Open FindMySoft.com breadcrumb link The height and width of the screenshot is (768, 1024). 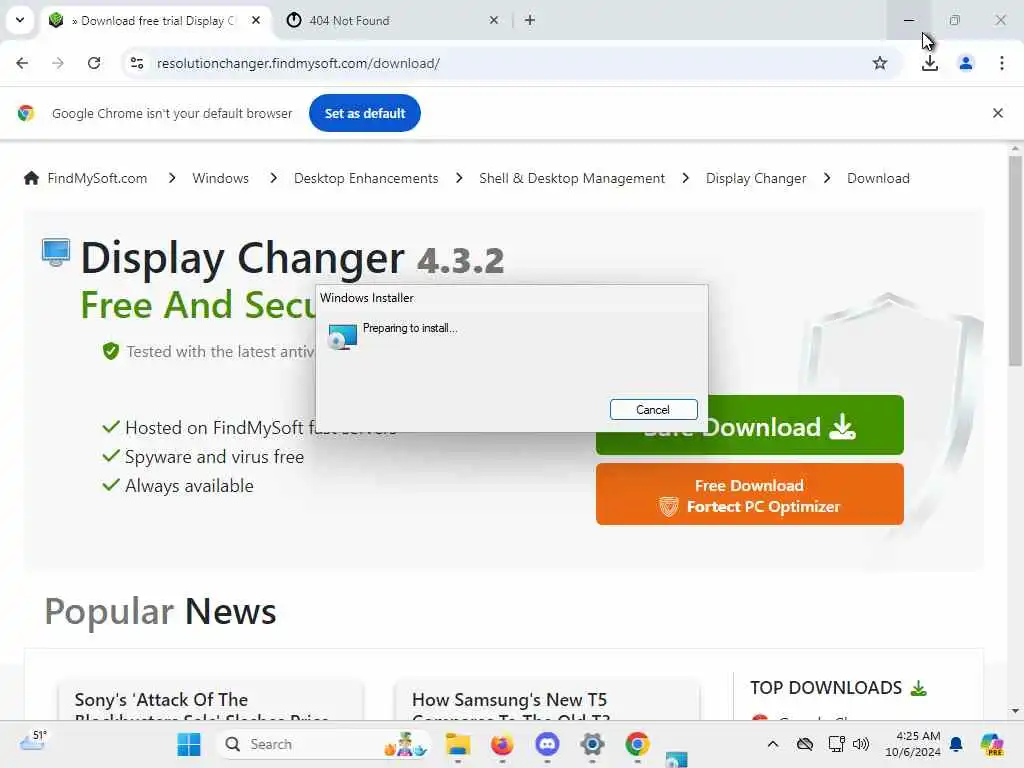point(97,178)
